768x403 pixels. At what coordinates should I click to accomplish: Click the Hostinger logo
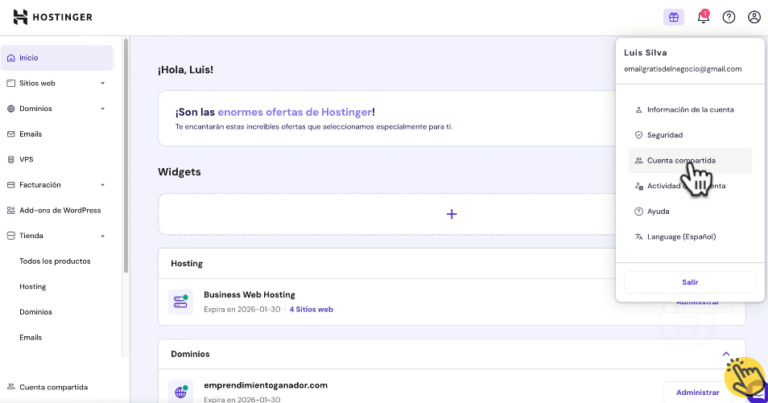coord(54,17)
